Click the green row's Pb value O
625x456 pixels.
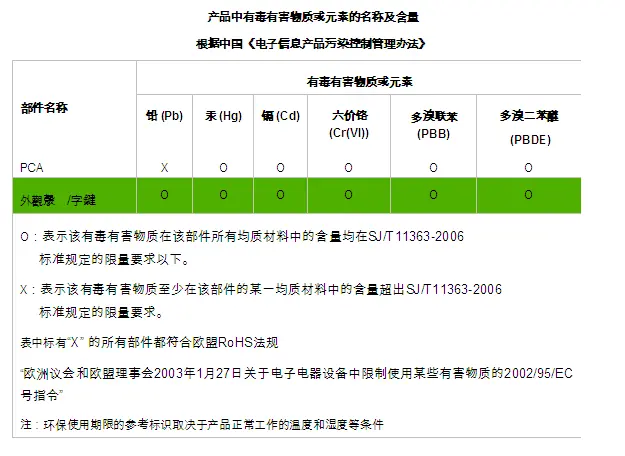(164, 195)
